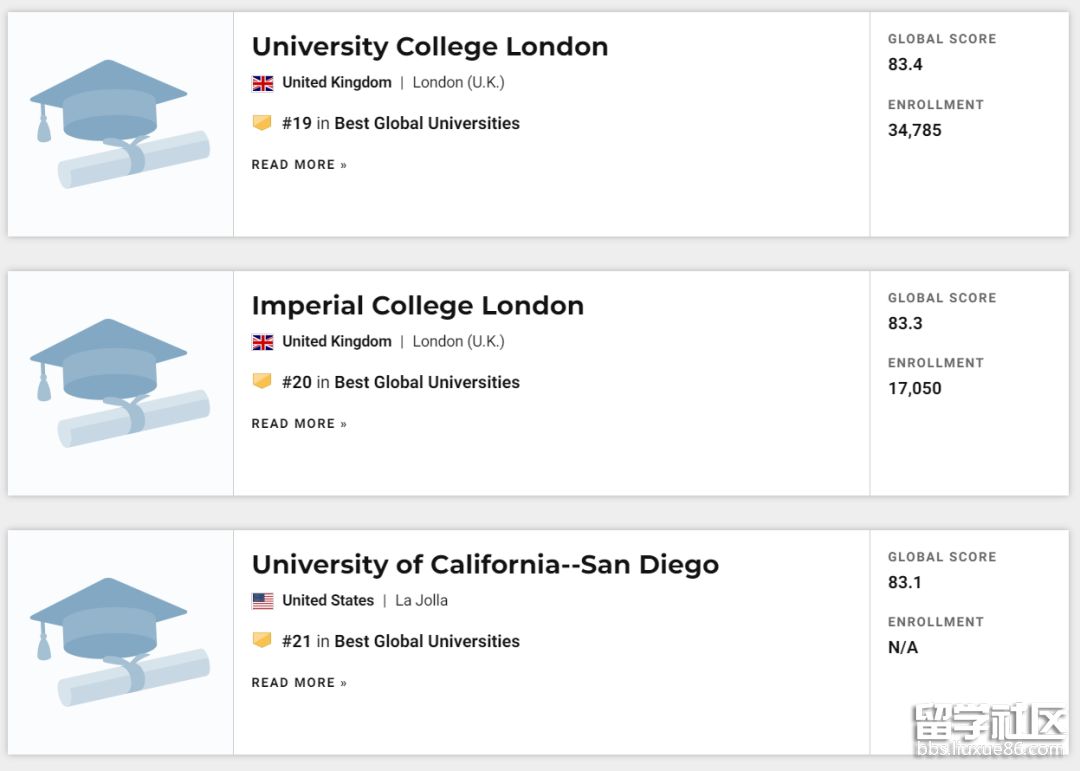Click the 17,050 enrollment value
This screenshot has height=771, width=1080.
coord(915,389)
